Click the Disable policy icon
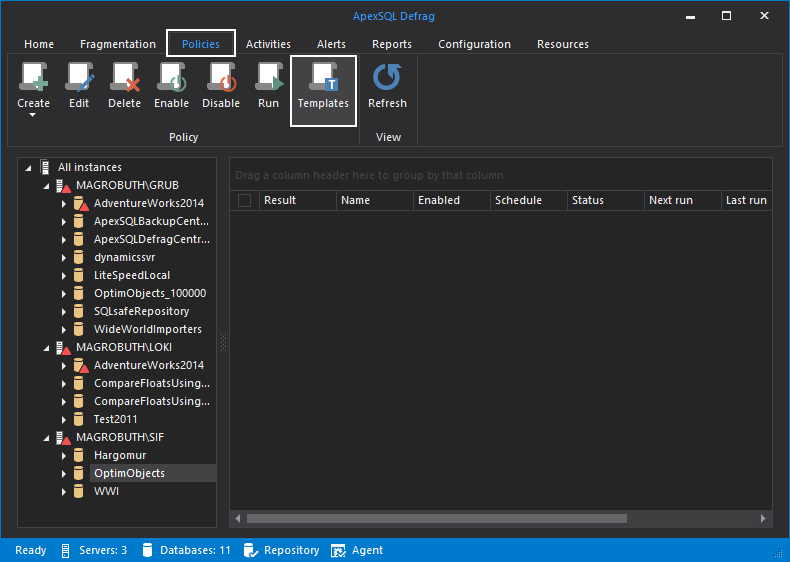 pos(221,77)
